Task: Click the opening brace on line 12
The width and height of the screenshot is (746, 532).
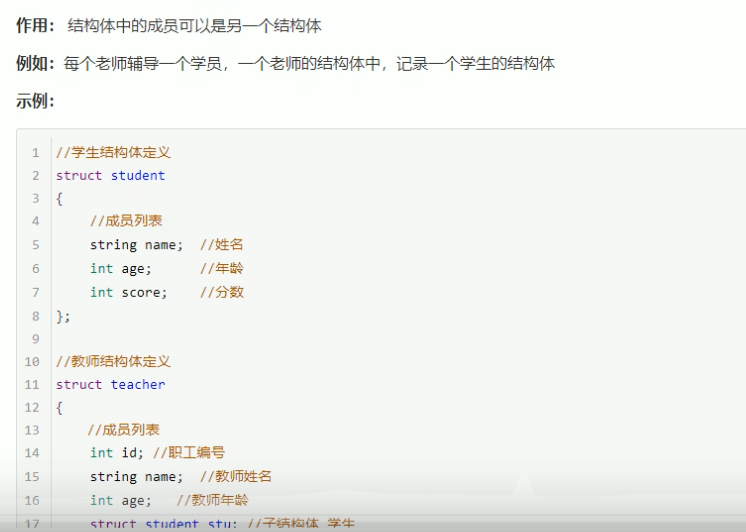Action: point(59,408)
